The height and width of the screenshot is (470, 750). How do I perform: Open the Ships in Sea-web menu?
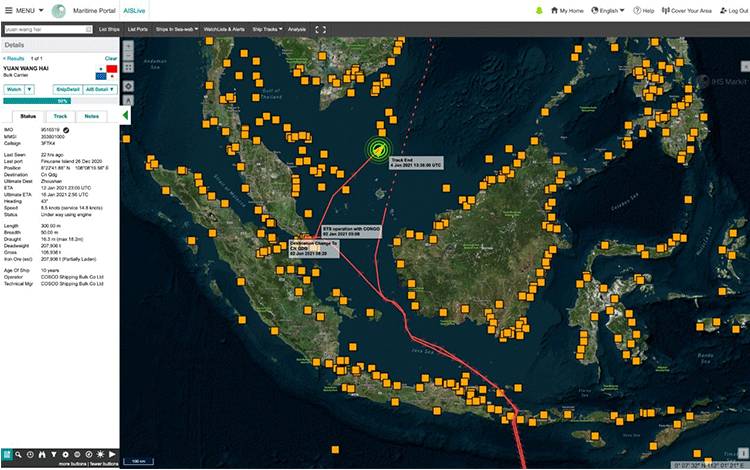176,29
